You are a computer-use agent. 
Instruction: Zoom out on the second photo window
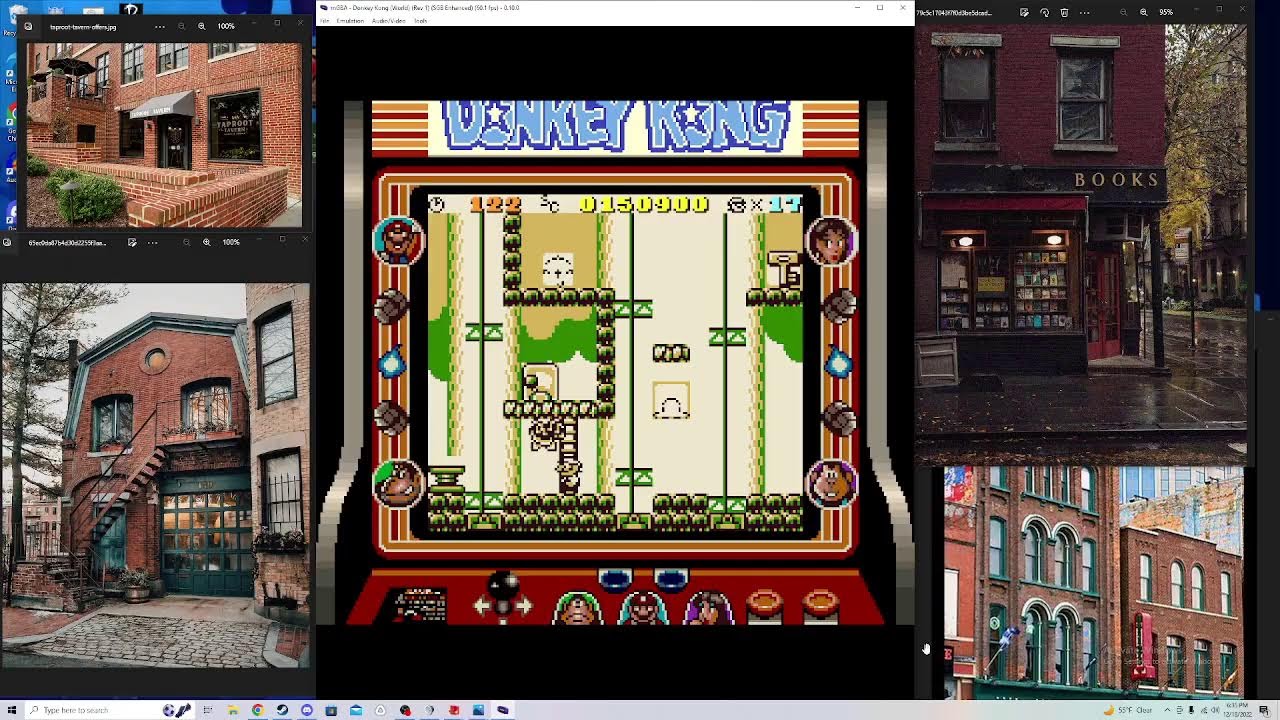[x=186, y=242]
